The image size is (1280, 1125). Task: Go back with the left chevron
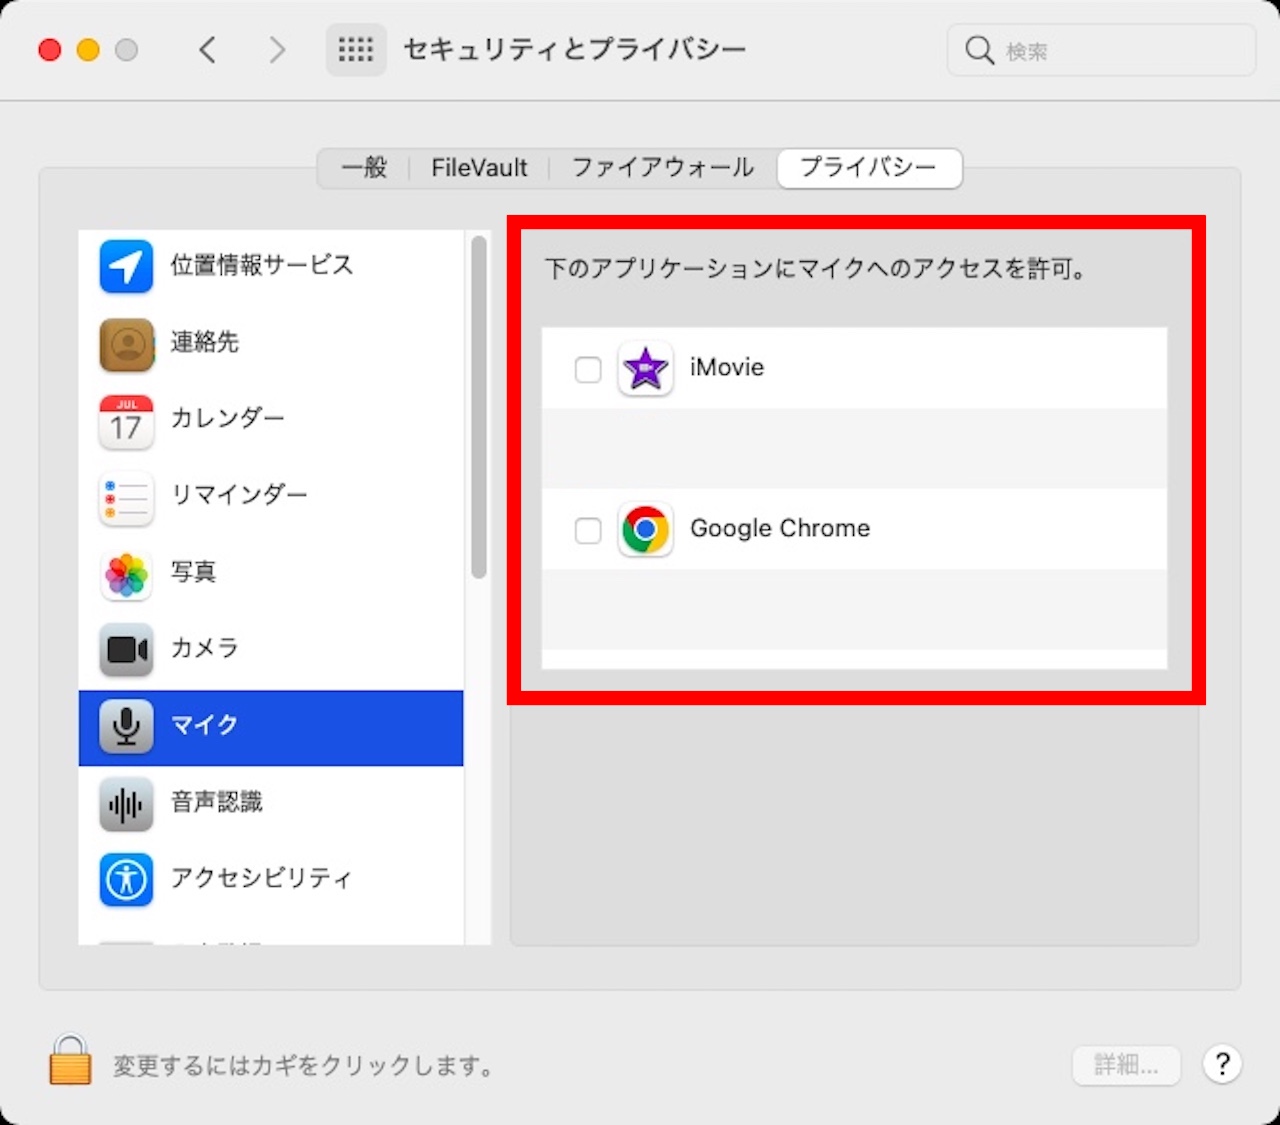point(207,49)
